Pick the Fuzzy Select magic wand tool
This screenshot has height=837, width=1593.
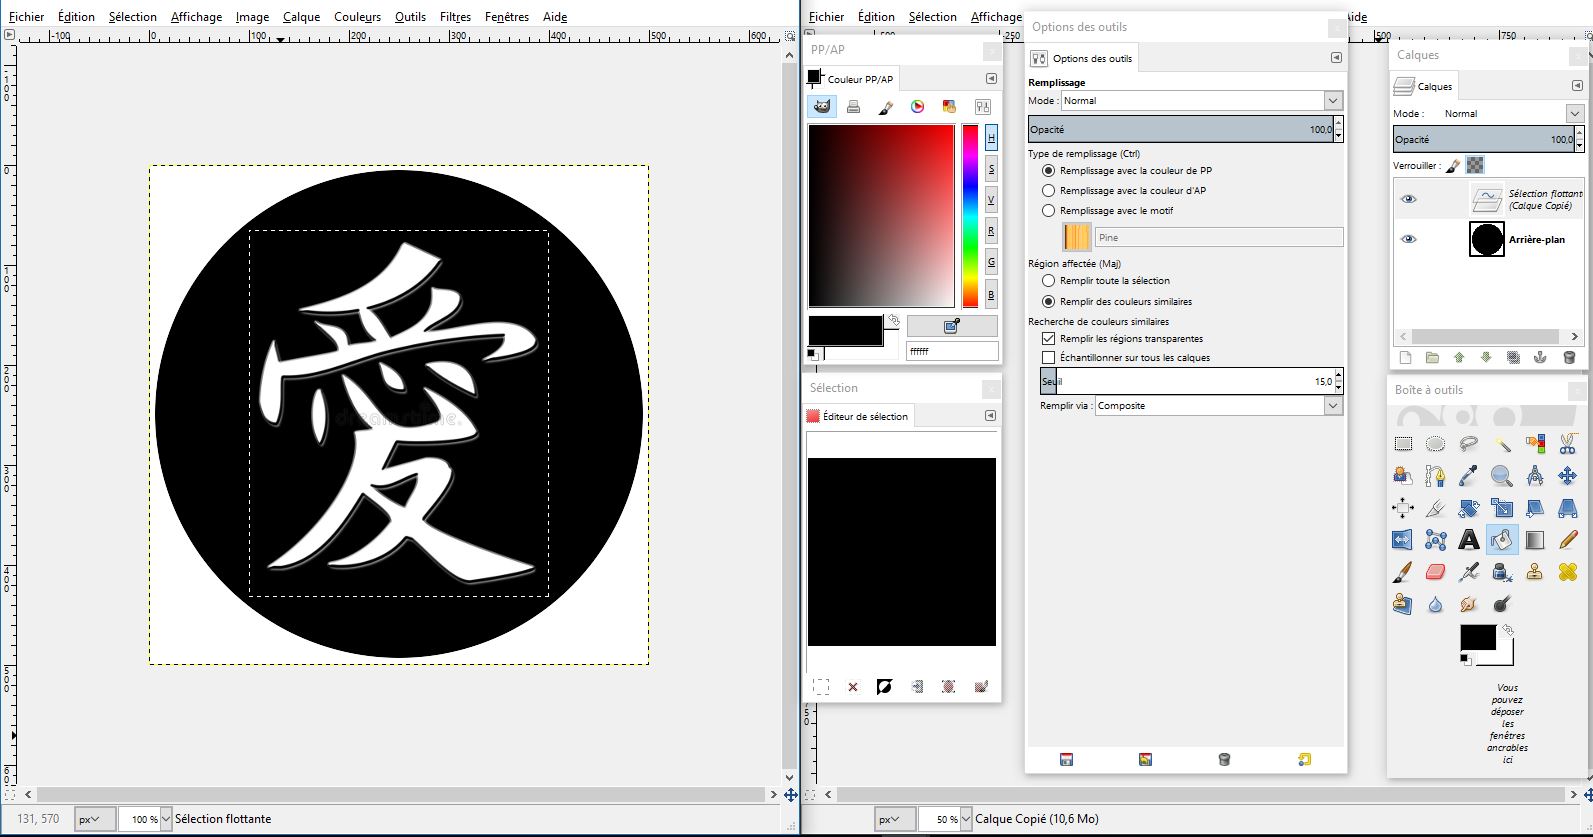pos(1502,444)
